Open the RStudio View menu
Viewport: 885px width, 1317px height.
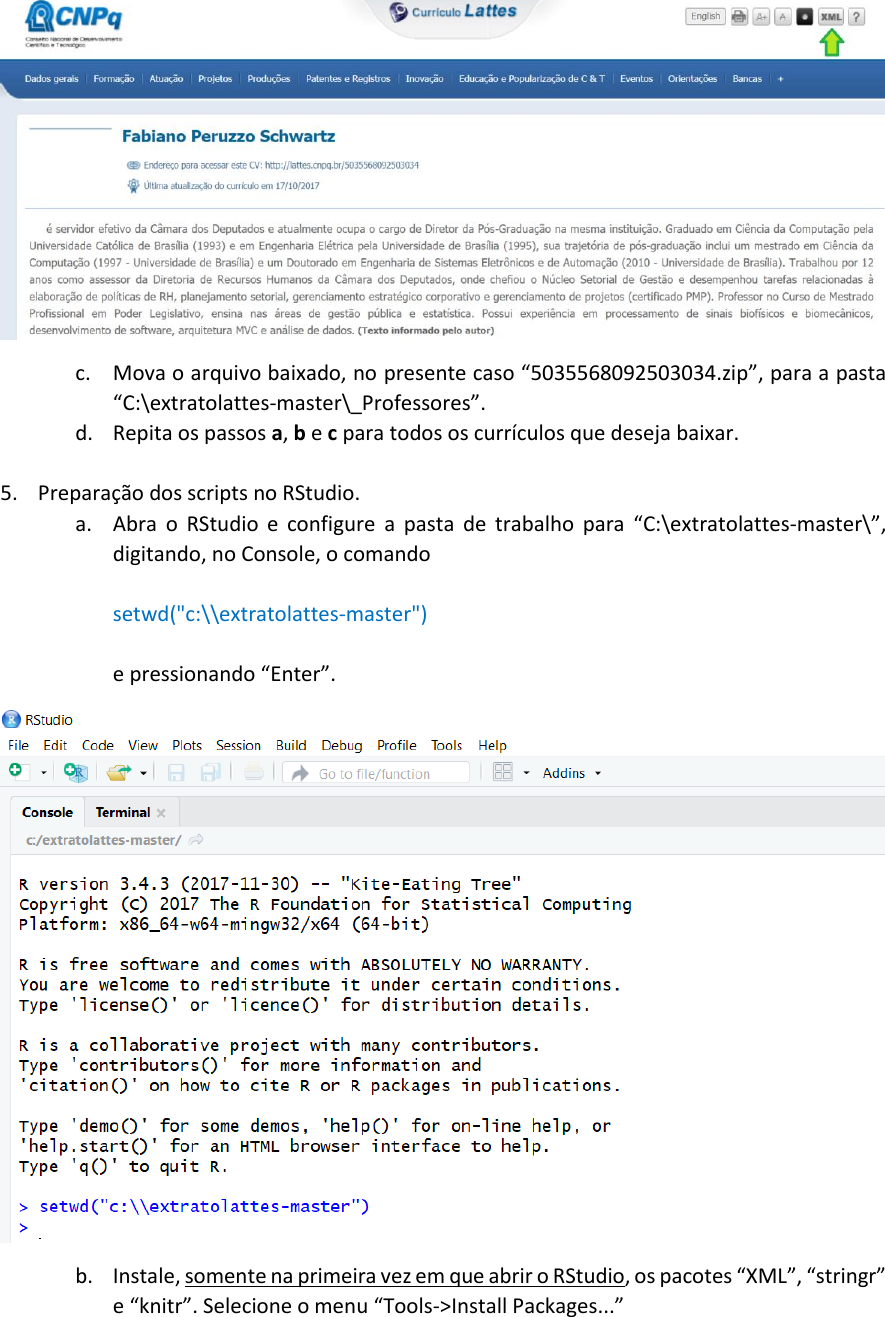tap(143, 745)
